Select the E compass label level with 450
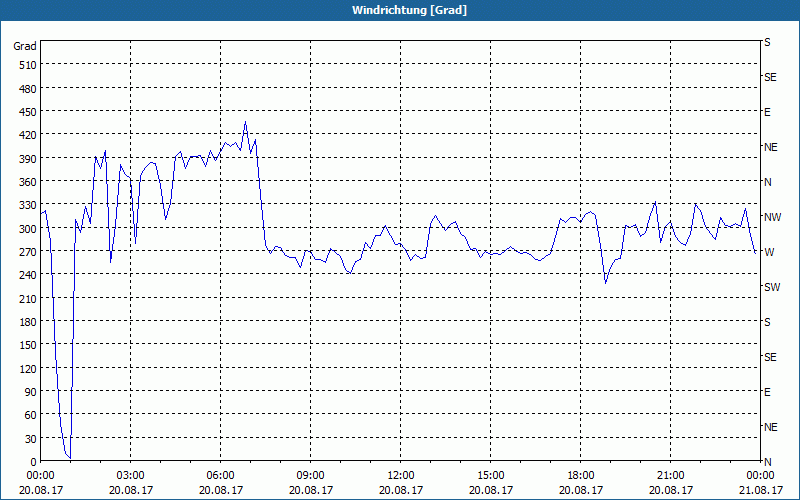Viewport: 800px width, 500px height. click(767, 112)
